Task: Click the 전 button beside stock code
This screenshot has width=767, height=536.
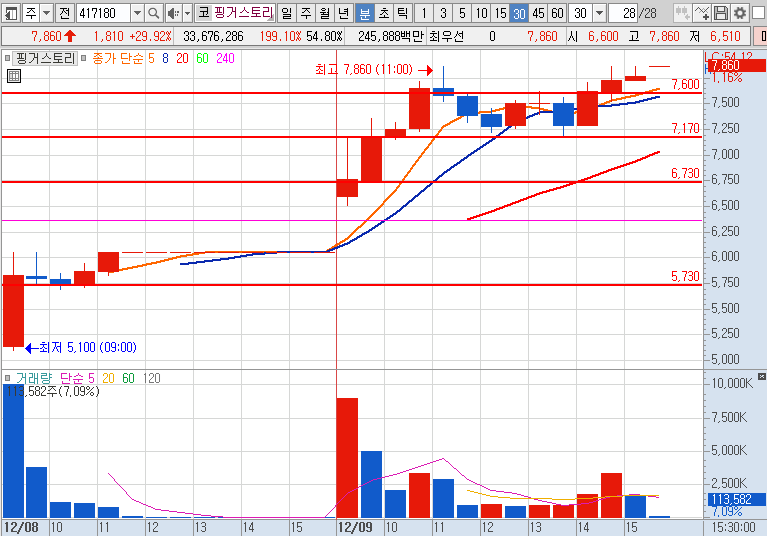Action: pos(65,13)
